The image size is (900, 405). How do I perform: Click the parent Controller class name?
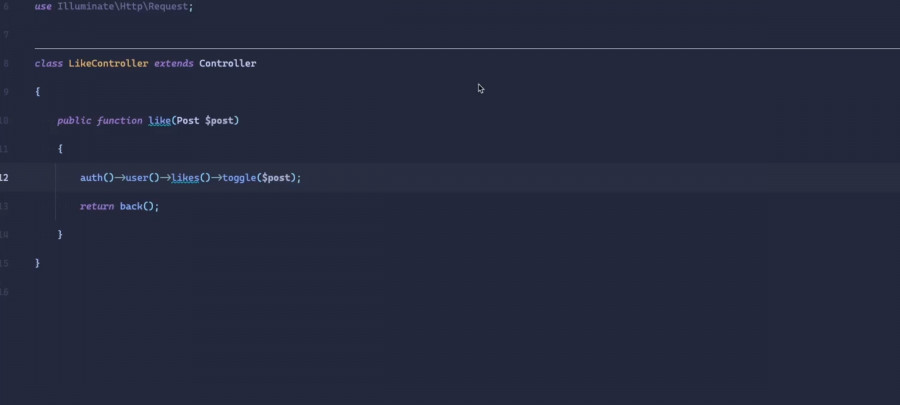click(x=227, y=63)
